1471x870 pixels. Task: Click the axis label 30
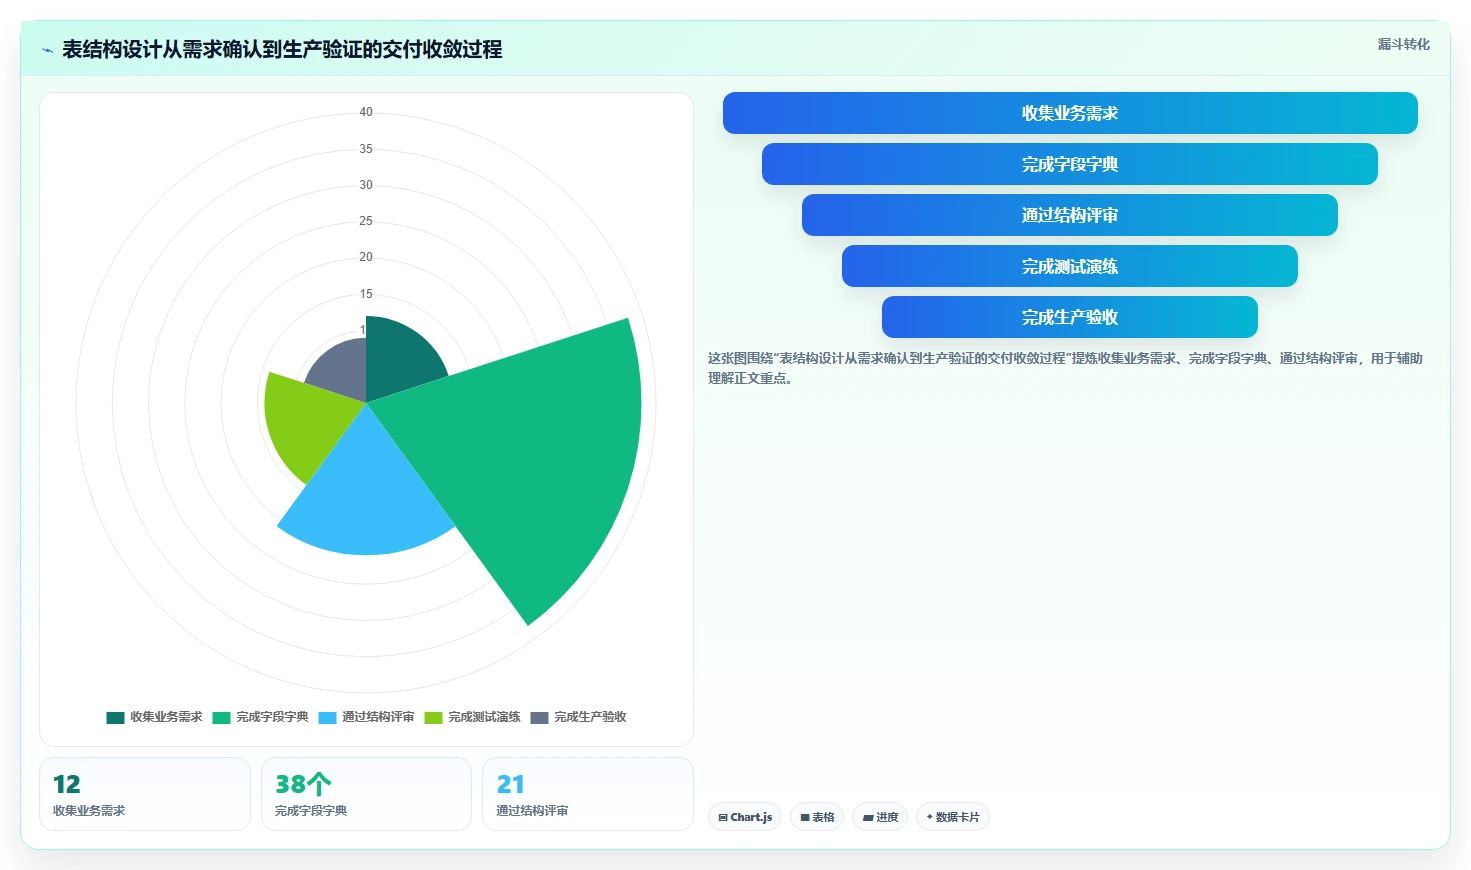point(366,185)
